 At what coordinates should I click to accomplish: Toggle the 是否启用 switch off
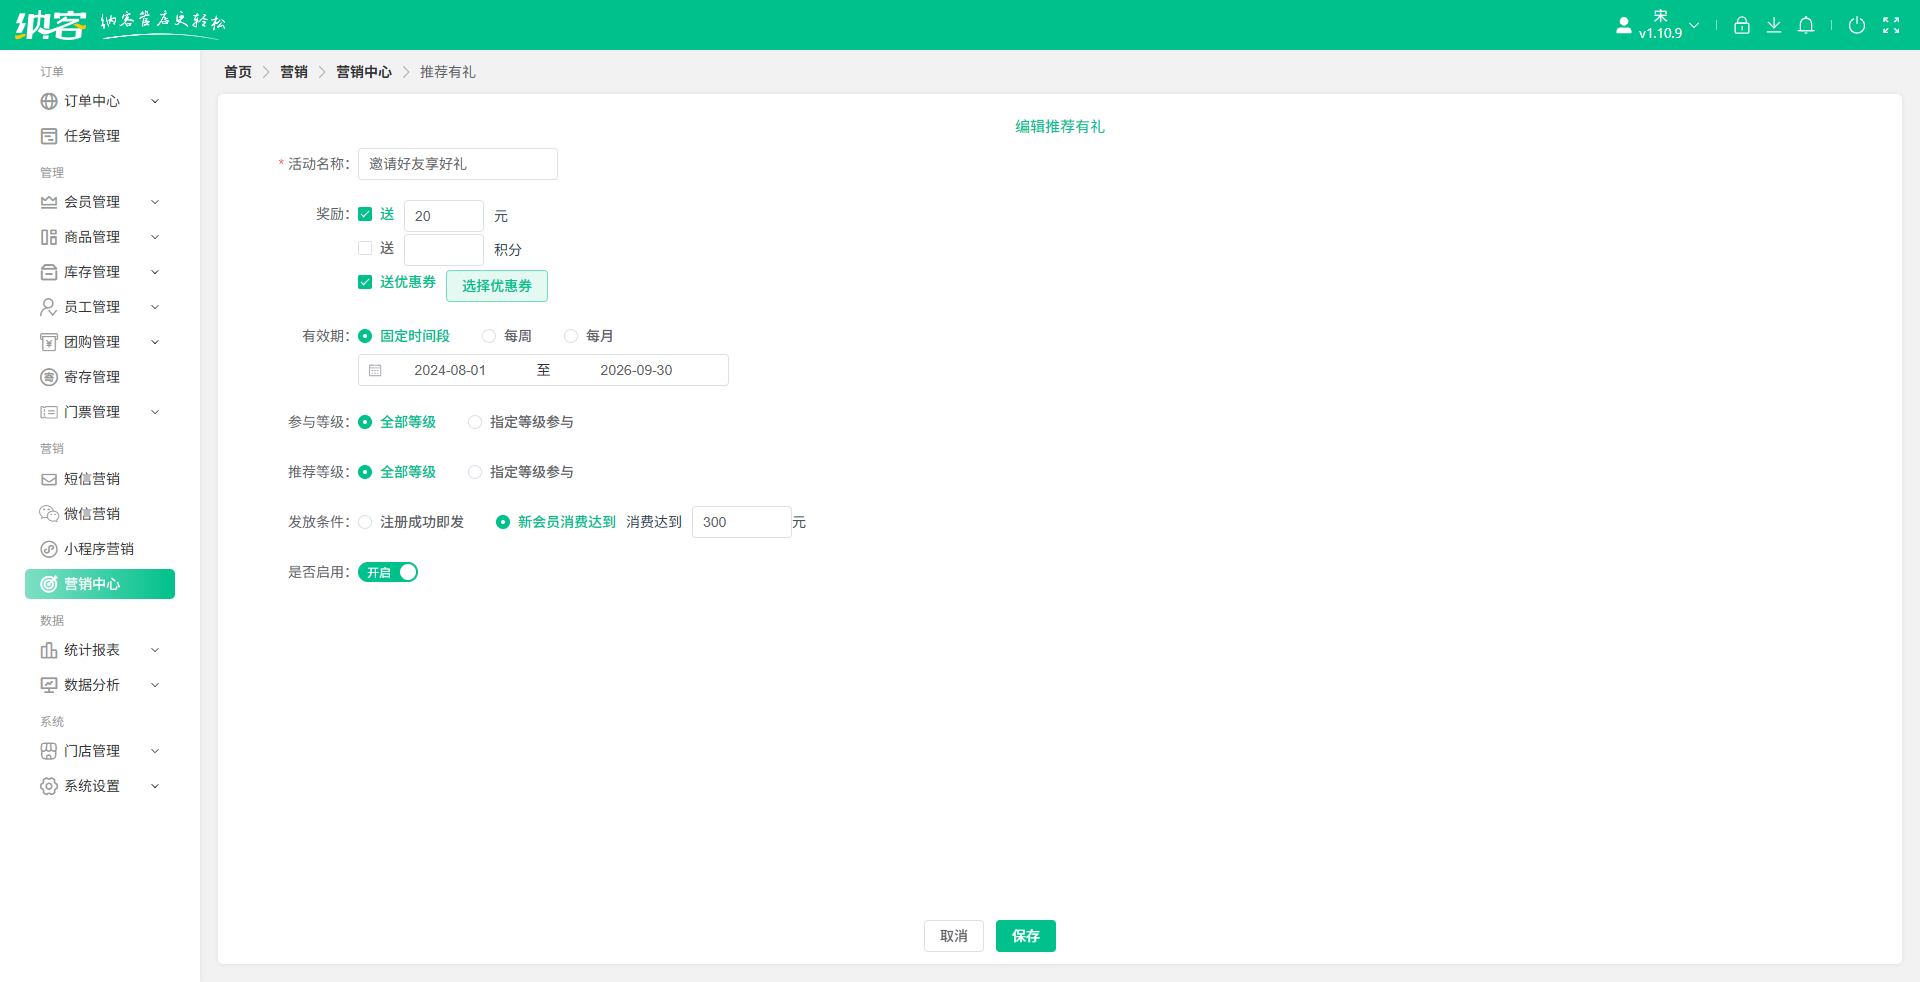point(388,572)
